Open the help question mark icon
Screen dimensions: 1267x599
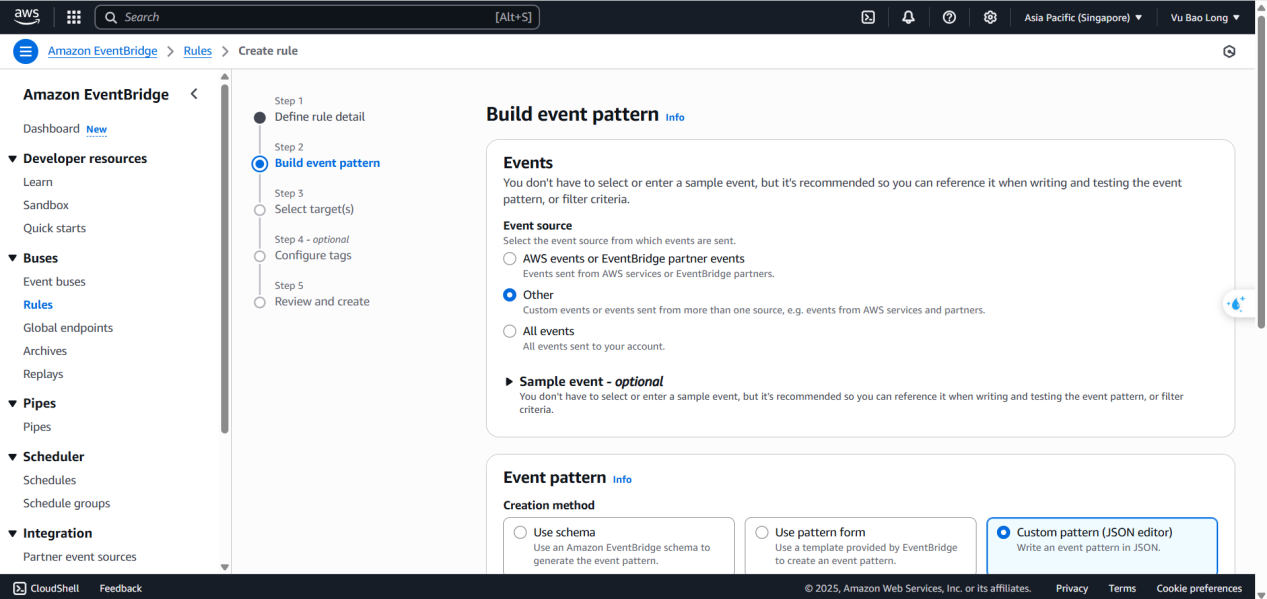[950, 17]
